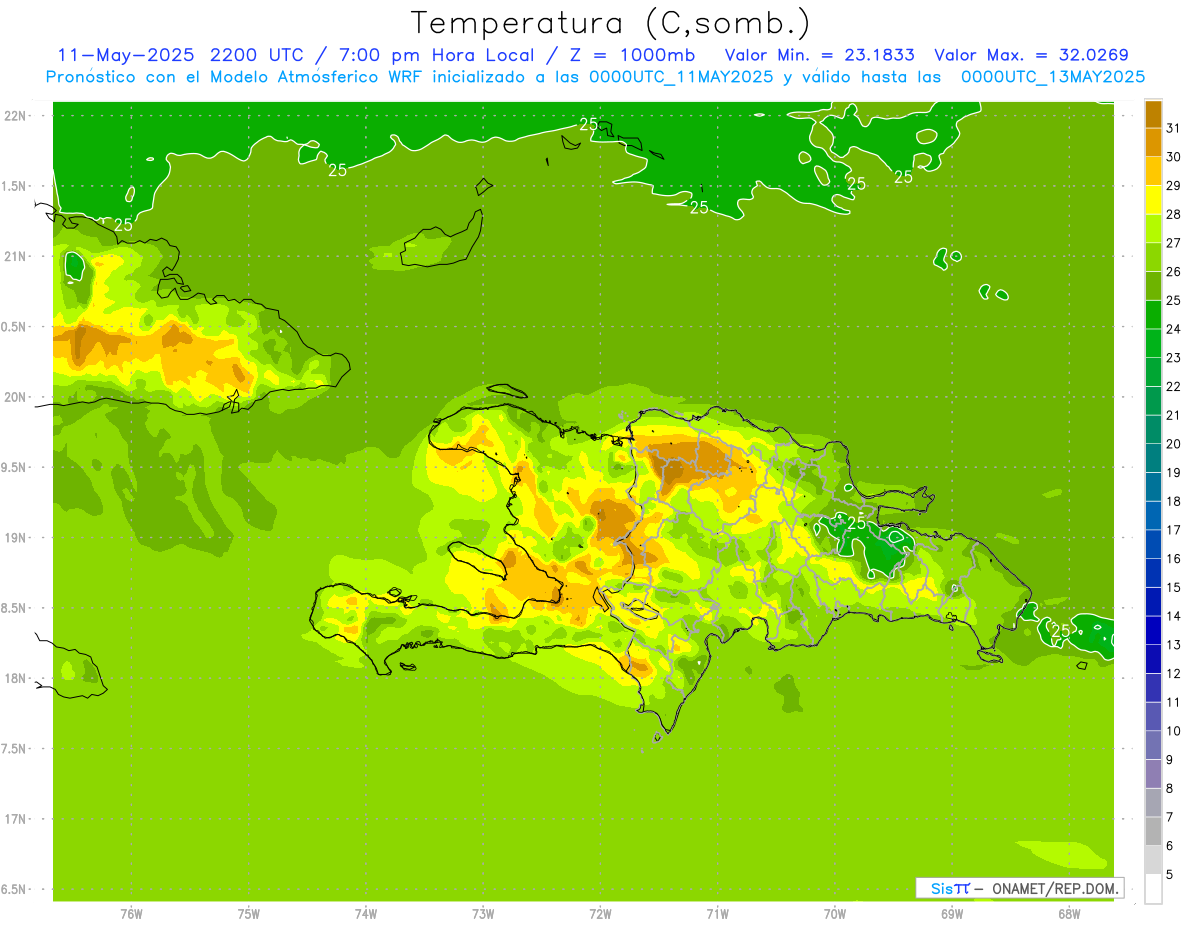Click the longitude axis label "72W"
The height and width of the screenshot is (927, 1200).
600,914
